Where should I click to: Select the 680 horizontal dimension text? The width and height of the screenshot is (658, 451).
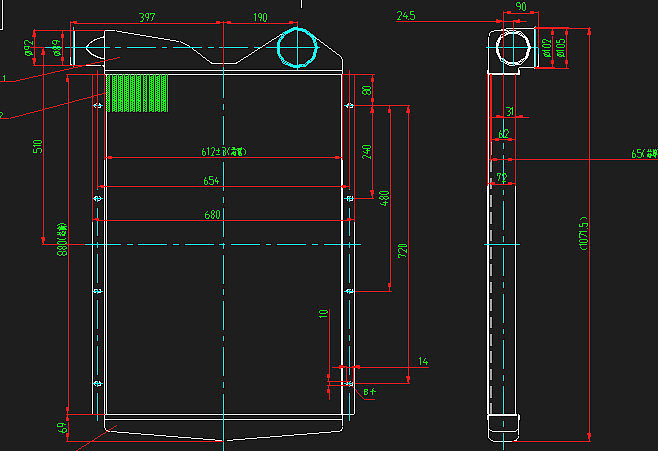click(213, 214)
